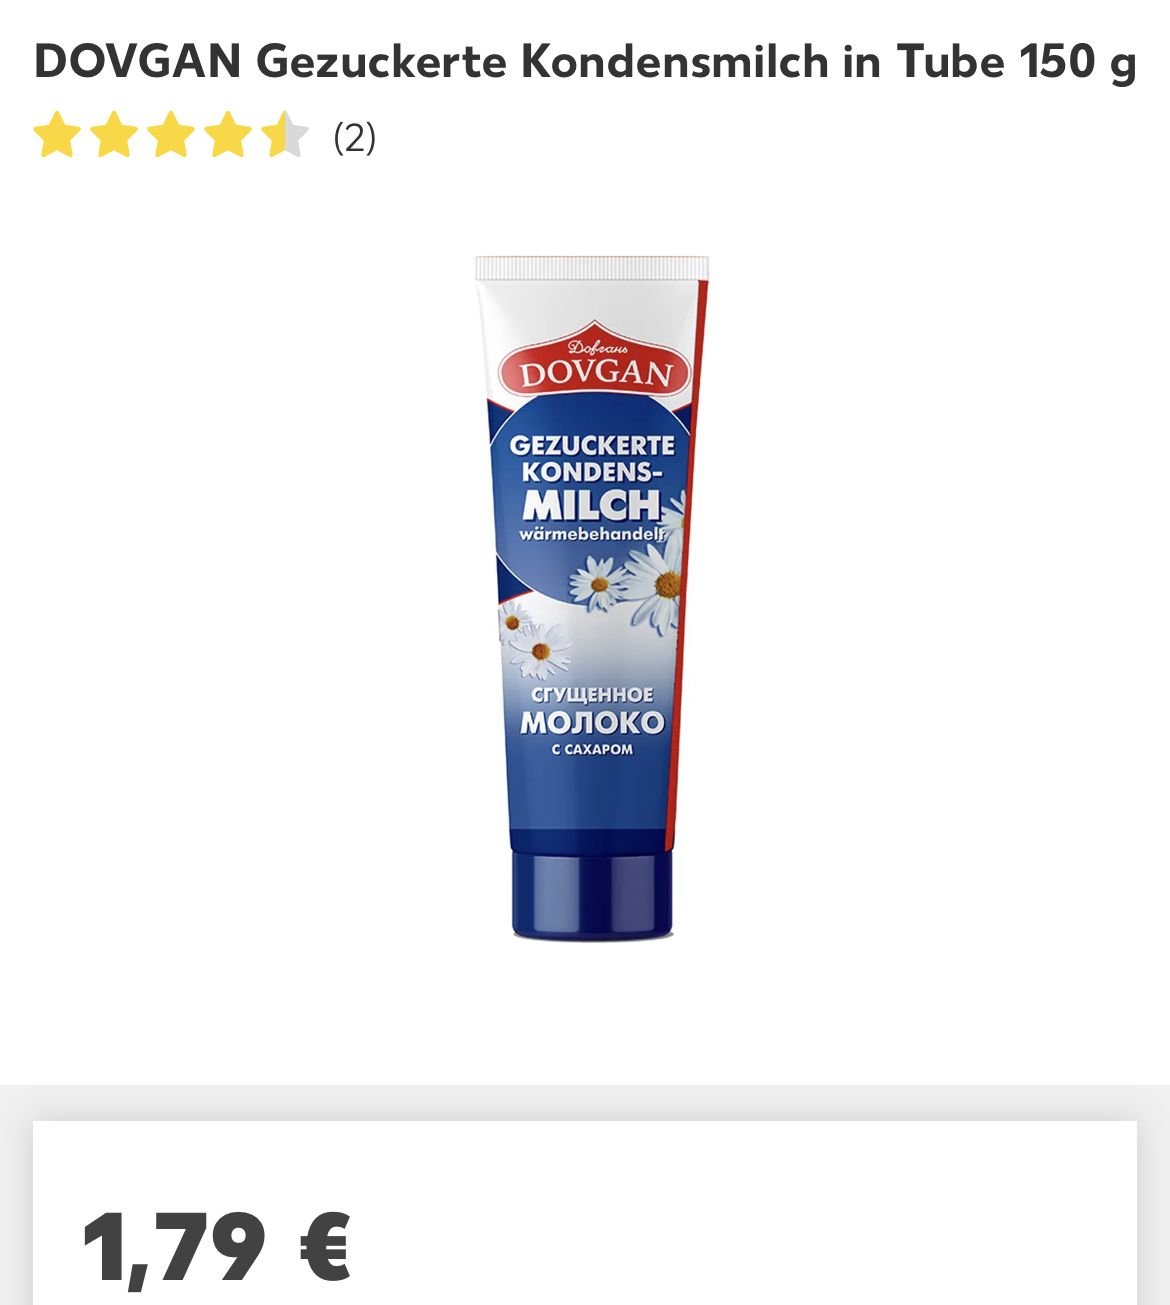This screenshot has width=1170, height=1305.
Task: Click the euro currency symbol
Action: point(325,1247)
